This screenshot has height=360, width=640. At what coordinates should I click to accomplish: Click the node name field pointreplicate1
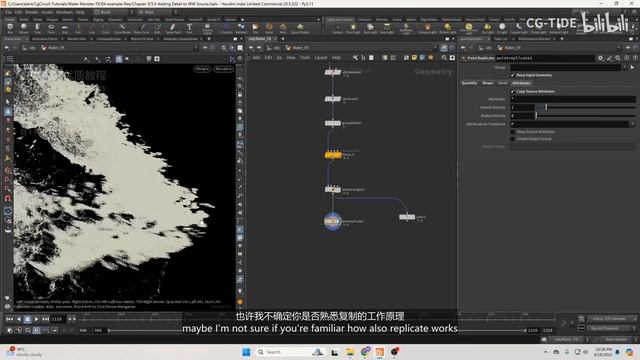[x=544, y=58]
